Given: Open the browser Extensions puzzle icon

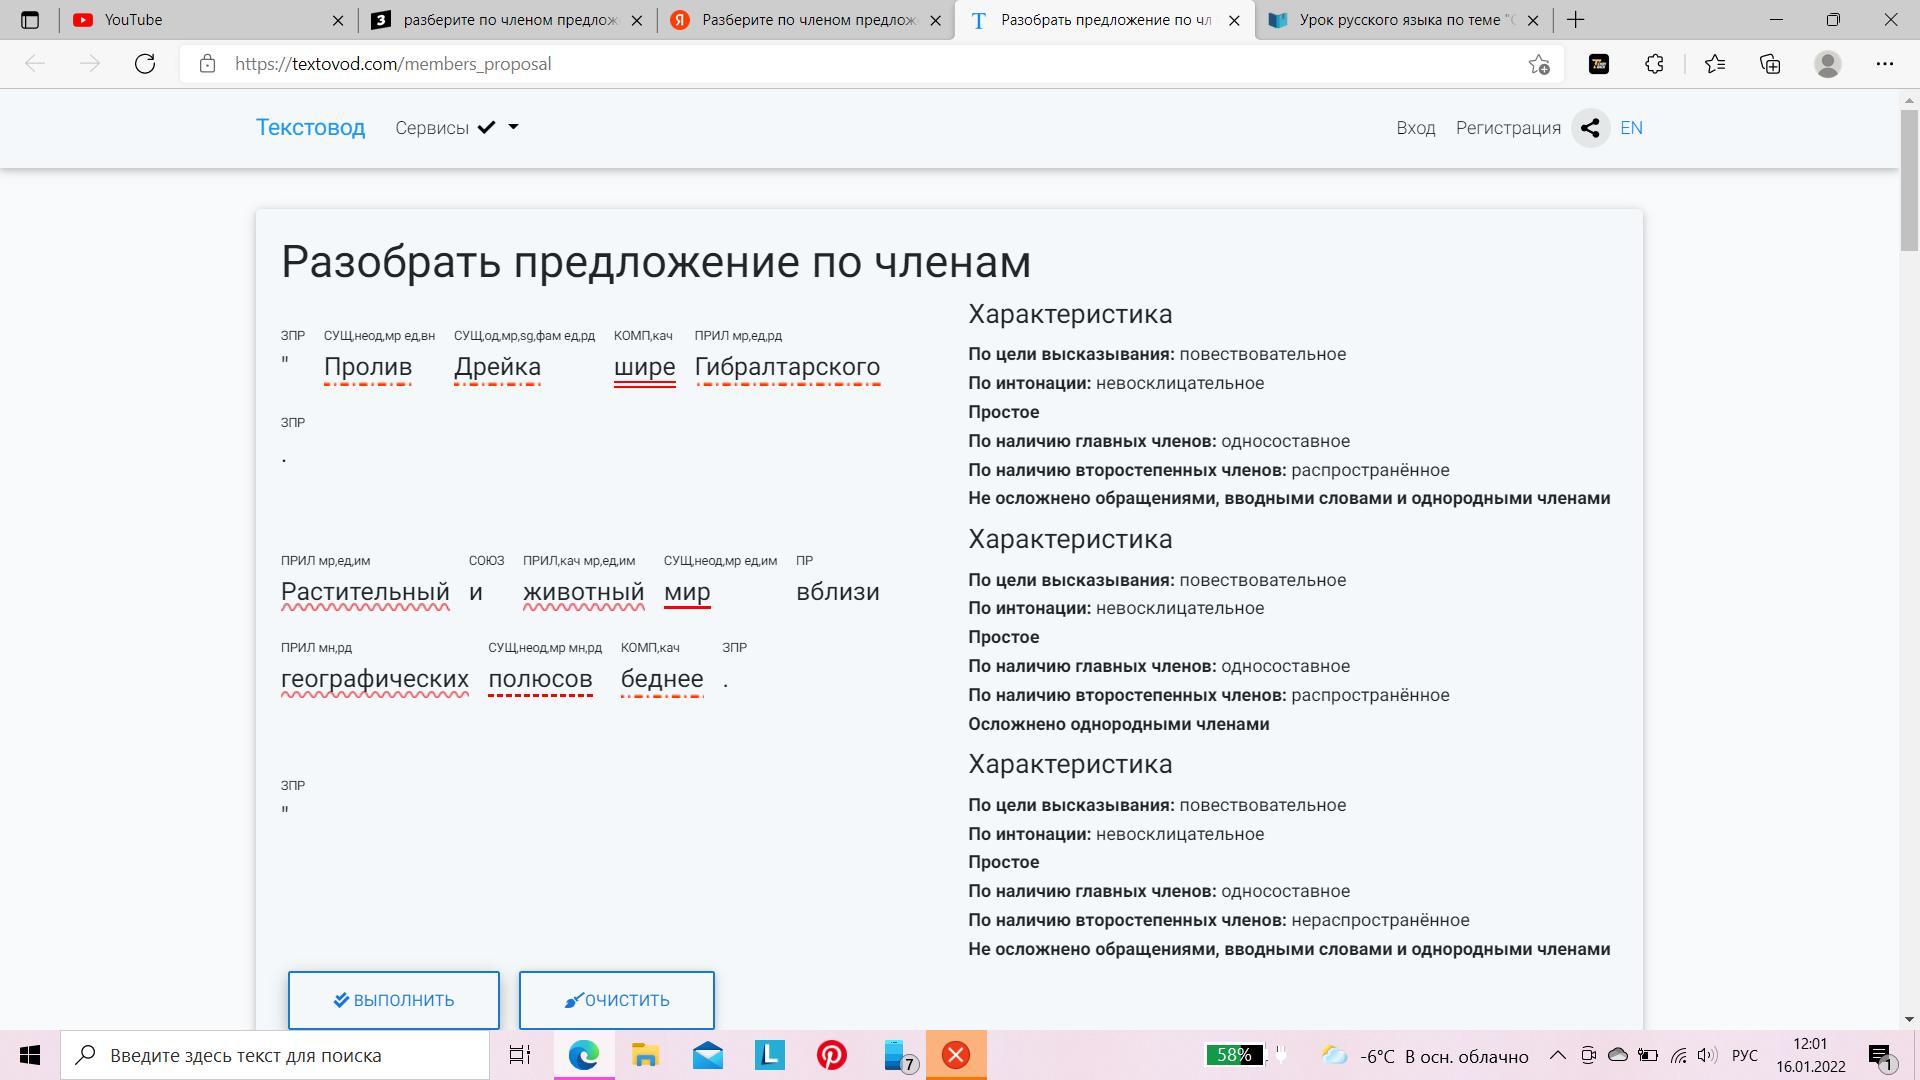Looking at the screenshot, I should [1654, 64].
